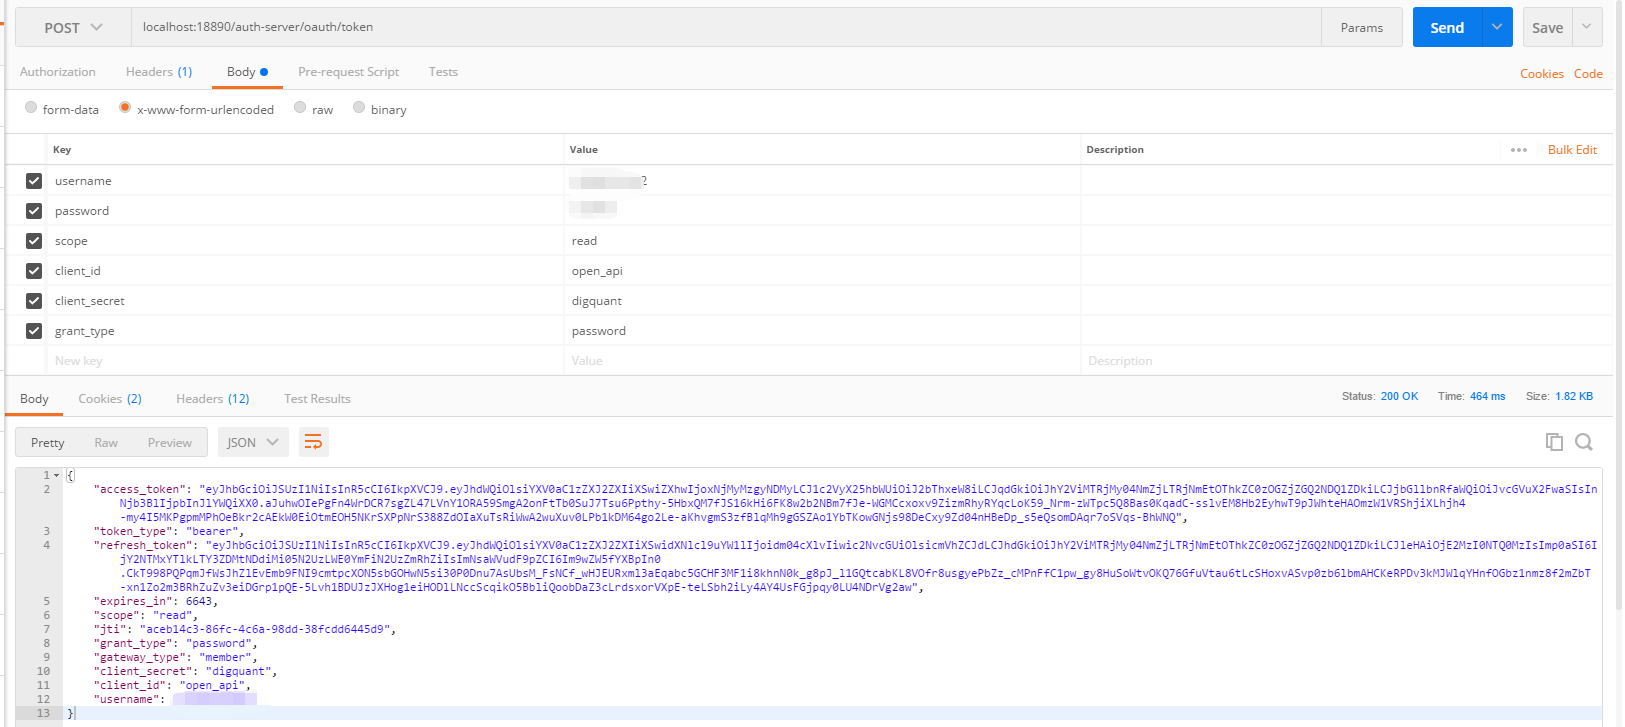Save the request
Viewport: 1625px width, 727px height.
[1547, 27]
